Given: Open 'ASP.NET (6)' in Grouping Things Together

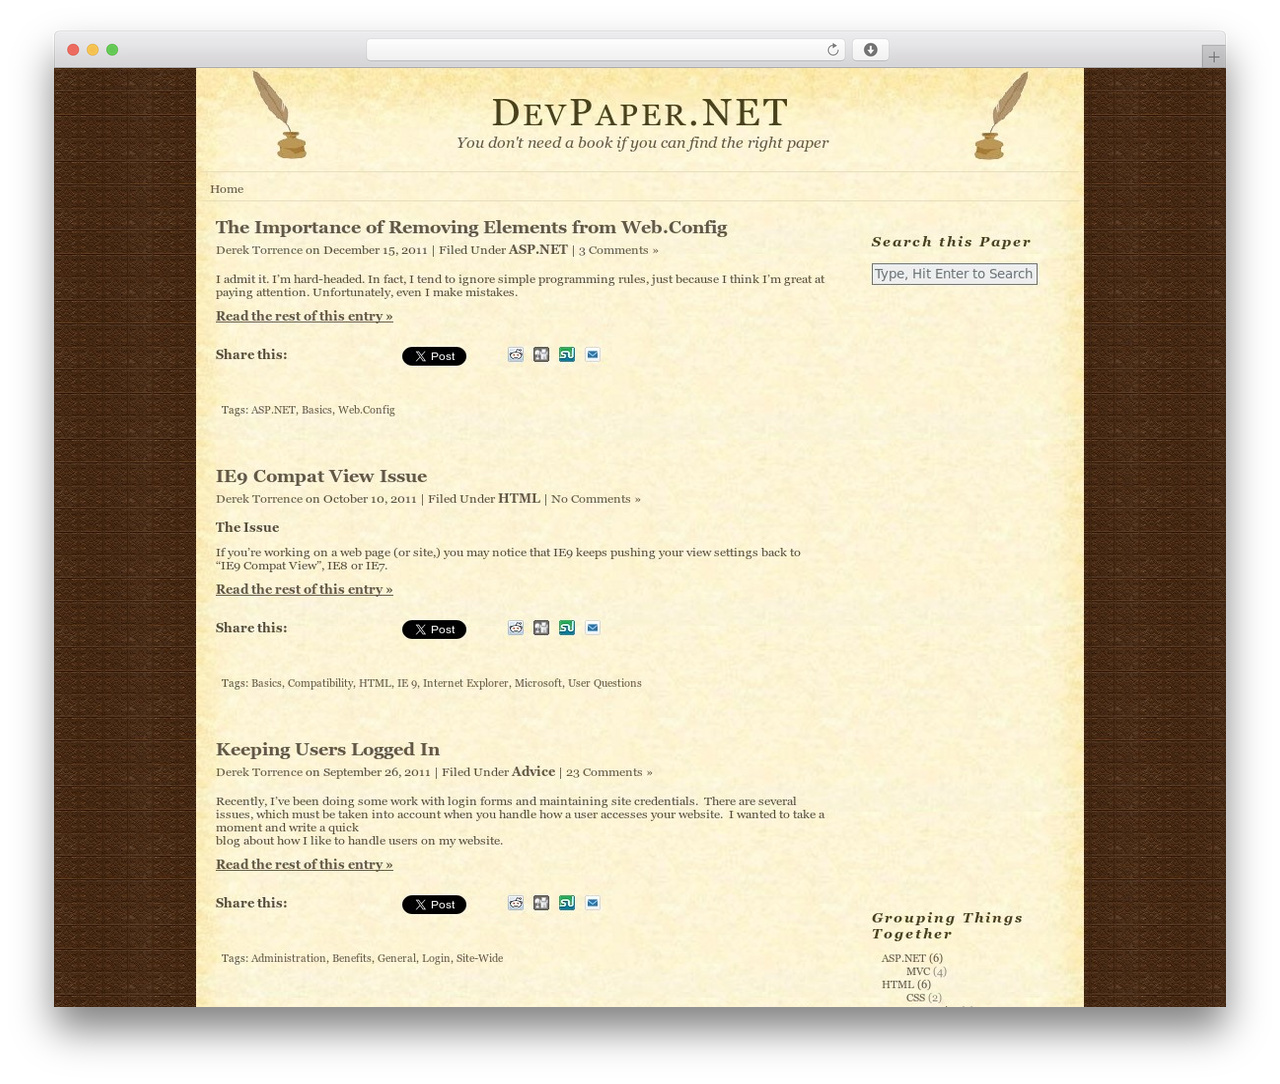Looking at the screenshot, I should pos(912,958).
